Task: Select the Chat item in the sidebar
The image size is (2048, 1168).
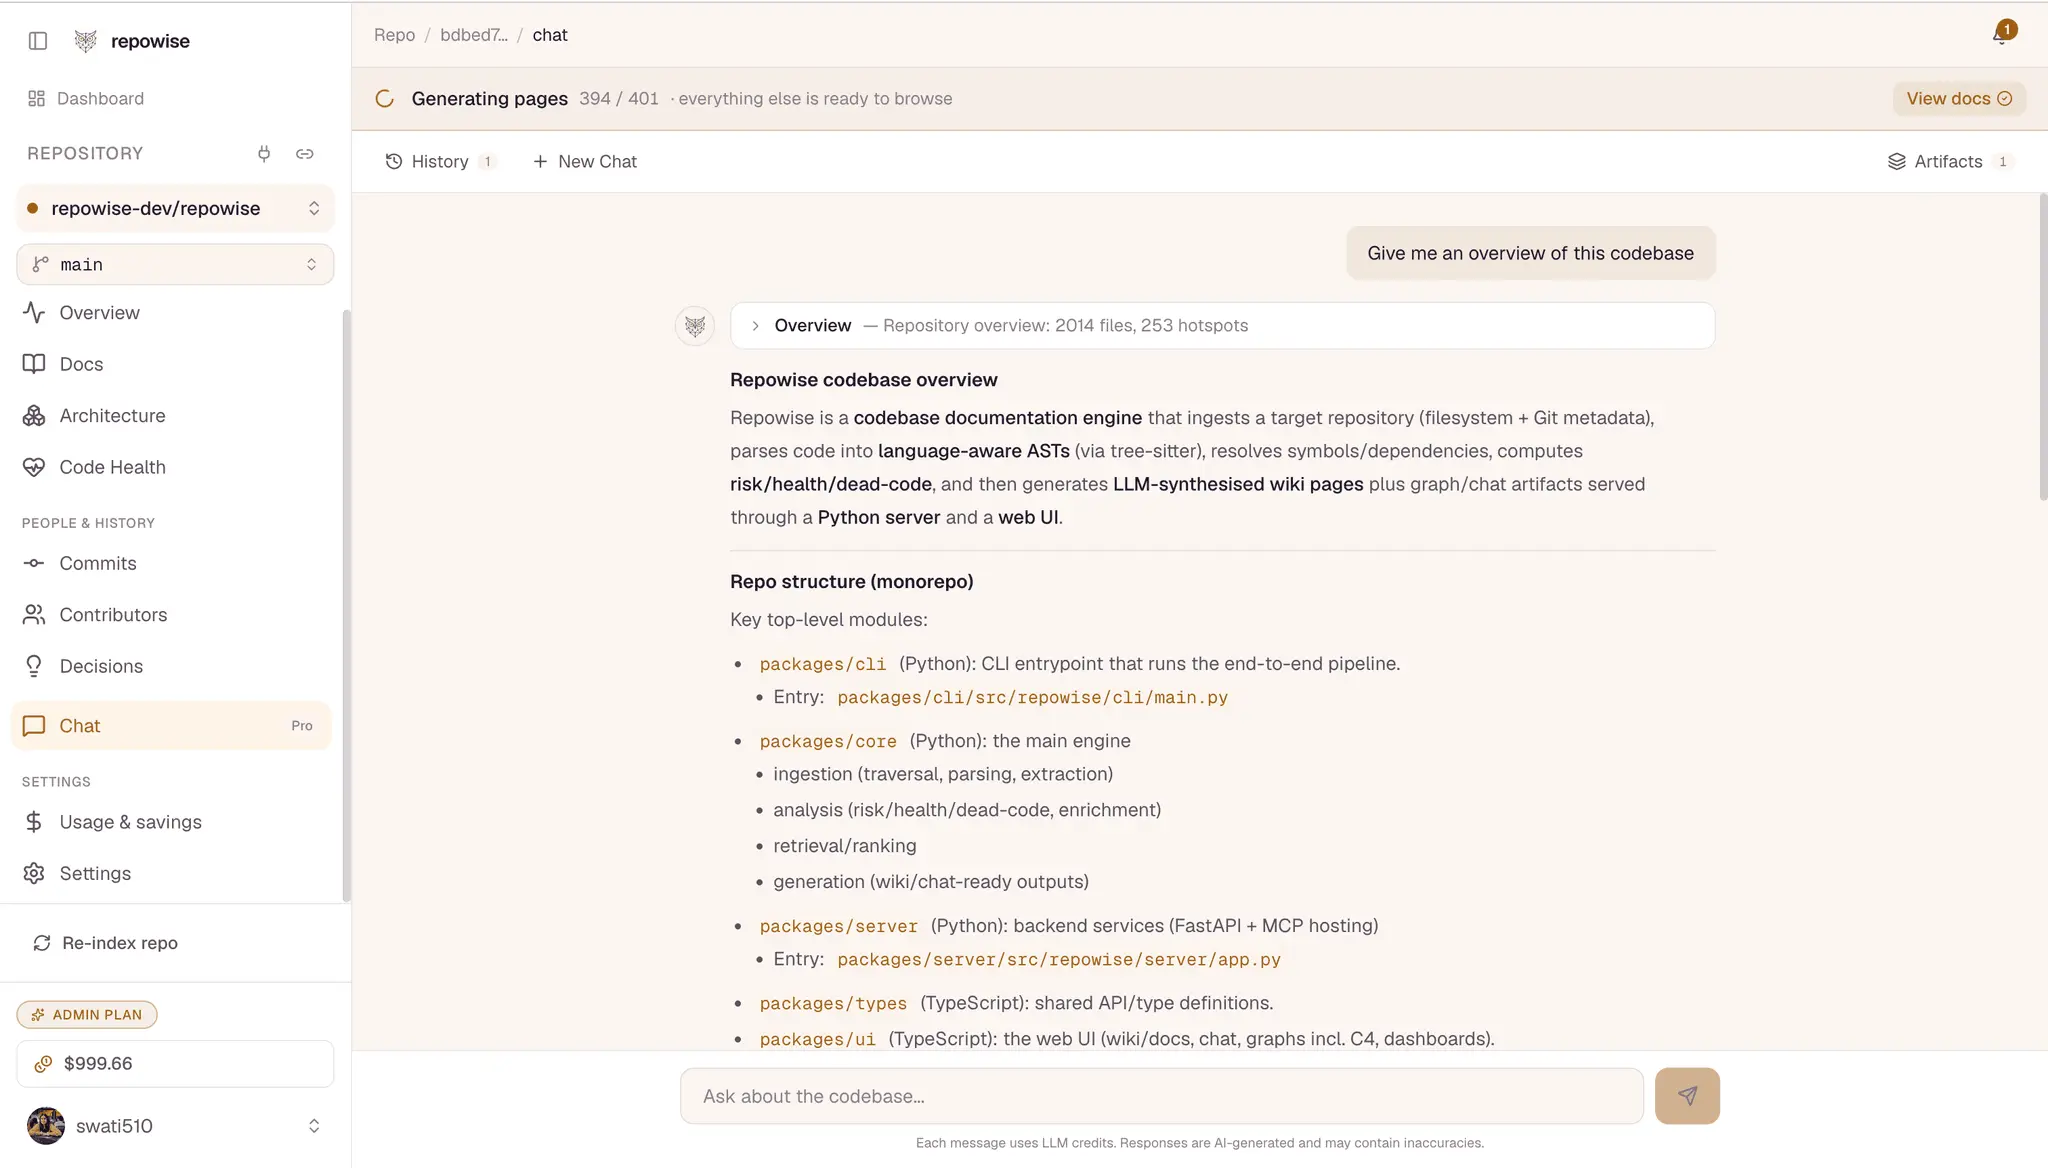Action: (x=171, y=726)
